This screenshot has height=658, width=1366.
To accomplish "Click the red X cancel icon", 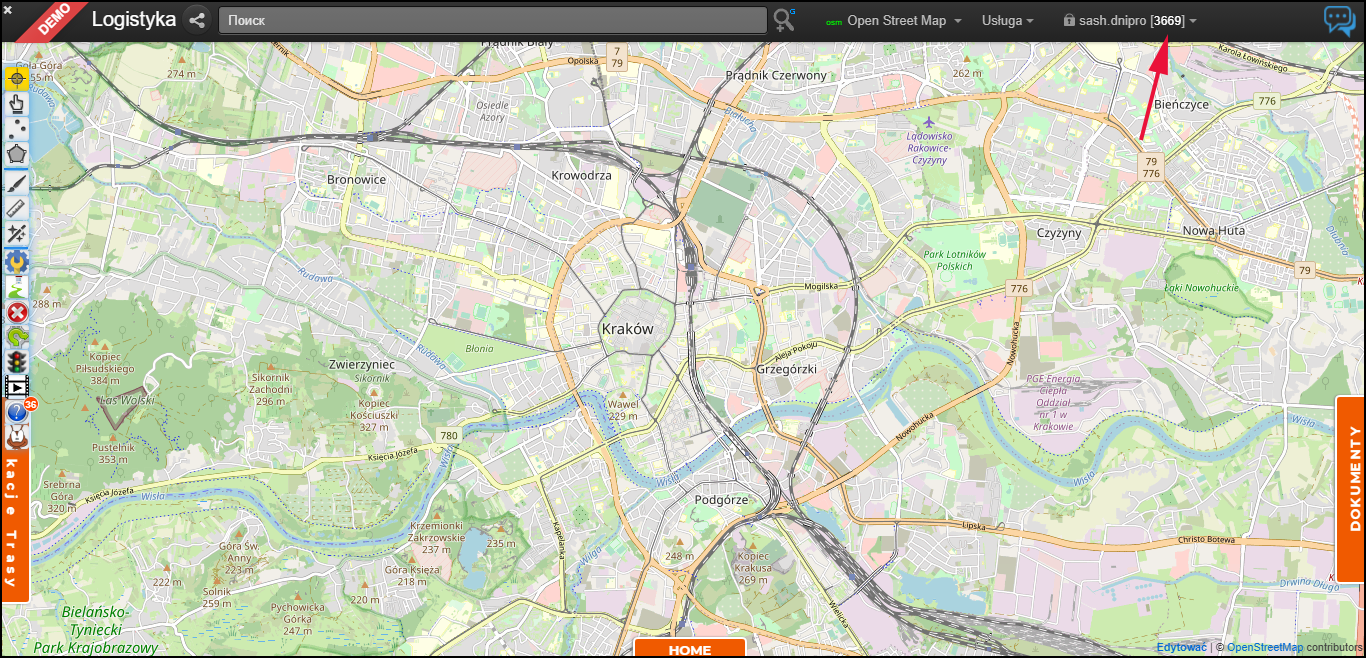I will pos(17,313).
